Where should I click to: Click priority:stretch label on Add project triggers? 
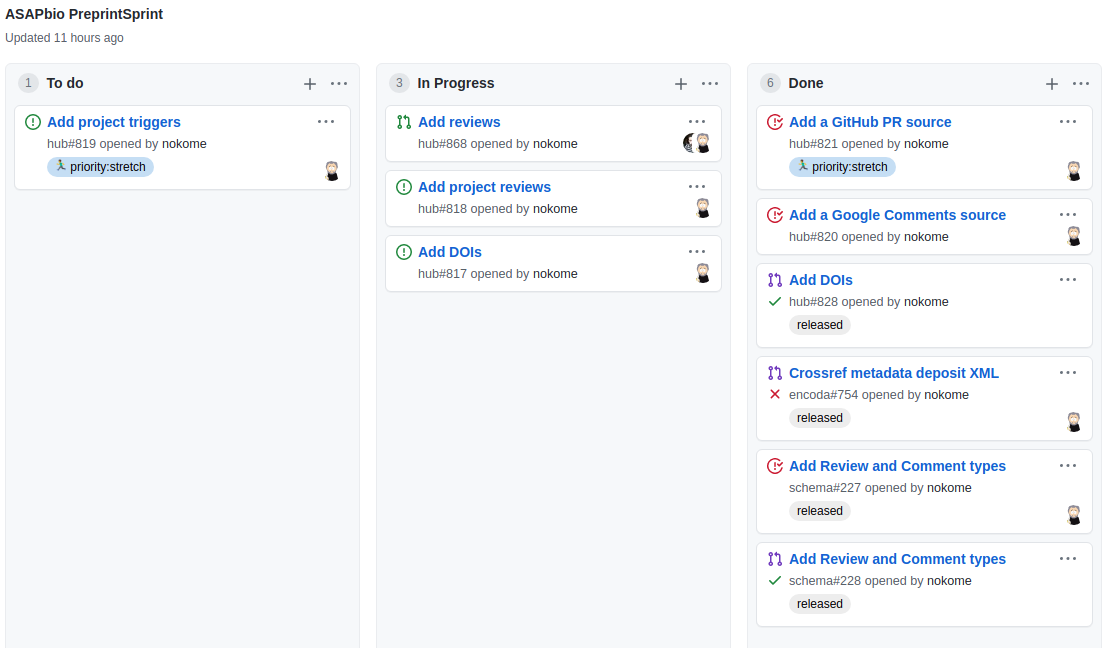pyautogui.click(x=100, y=167)
